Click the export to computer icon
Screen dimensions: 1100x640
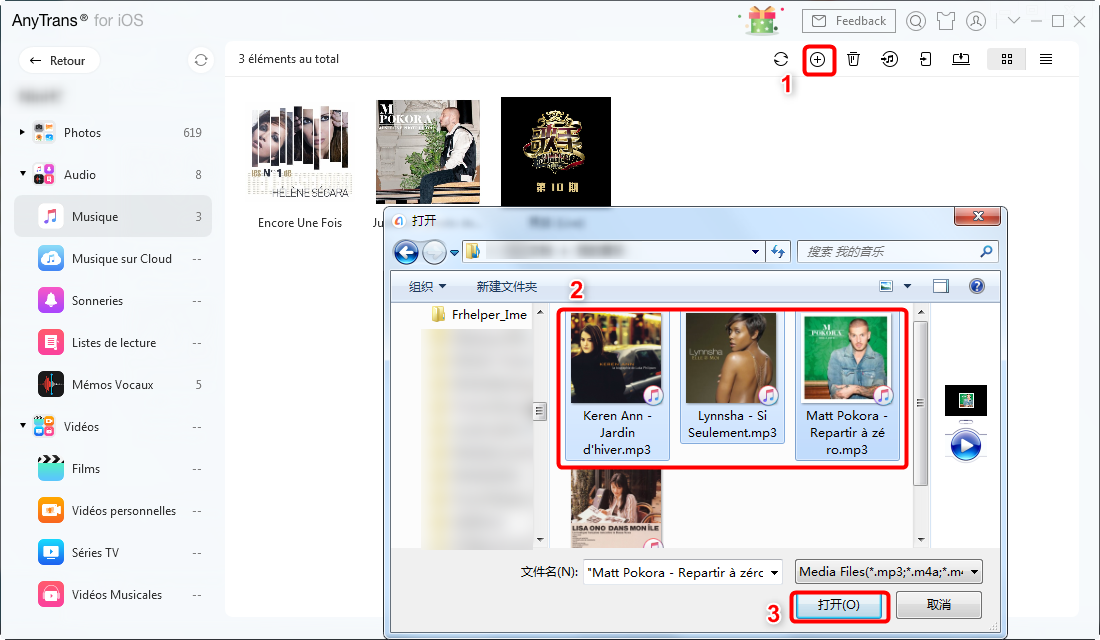tap(961, 60)
